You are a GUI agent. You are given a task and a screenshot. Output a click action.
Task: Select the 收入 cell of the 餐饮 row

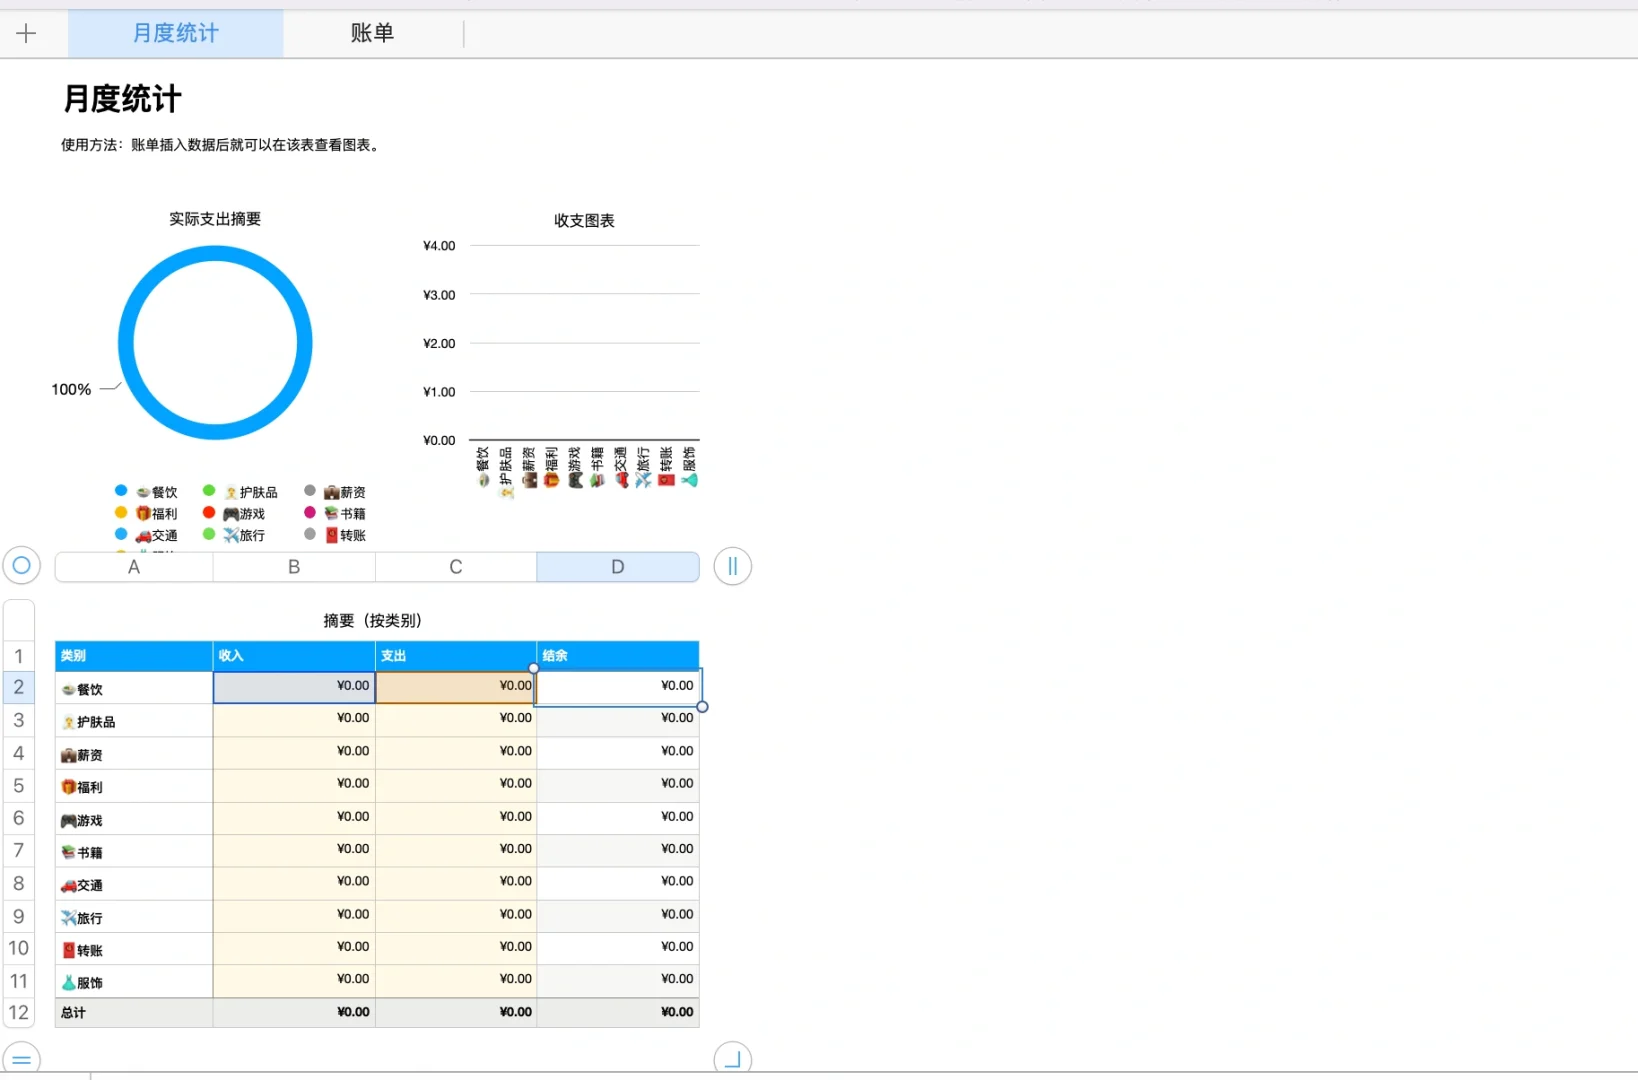293,687
